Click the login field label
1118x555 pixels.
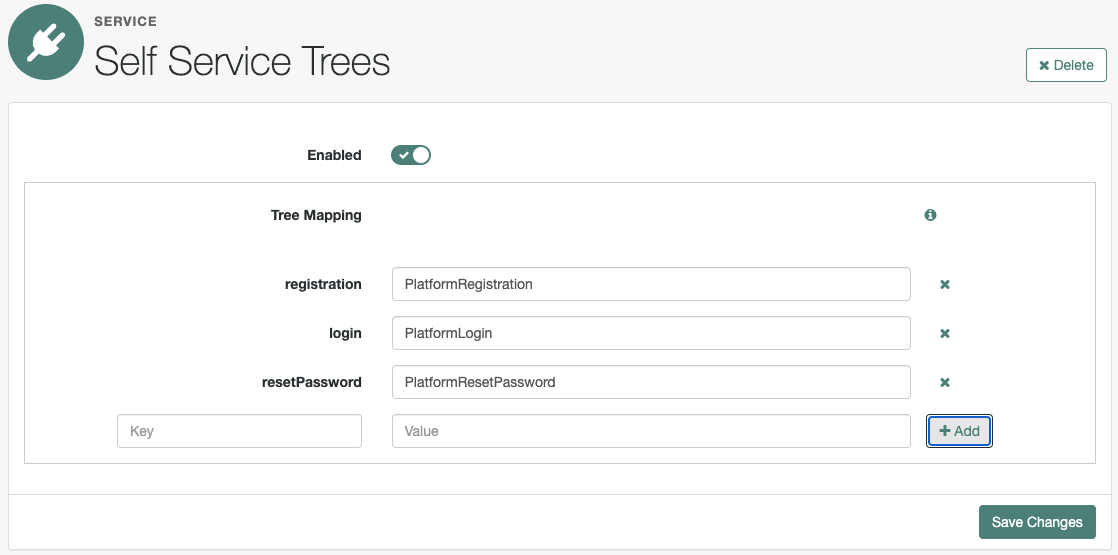tap(343, 333)
